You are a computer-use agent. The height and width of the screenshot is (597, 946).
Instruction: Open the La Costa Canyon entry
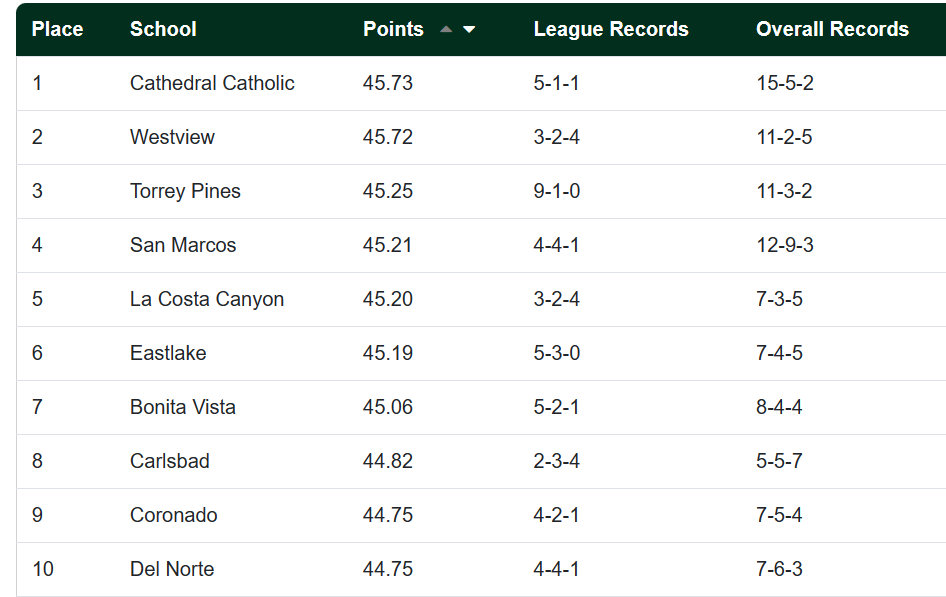(207, 299)
